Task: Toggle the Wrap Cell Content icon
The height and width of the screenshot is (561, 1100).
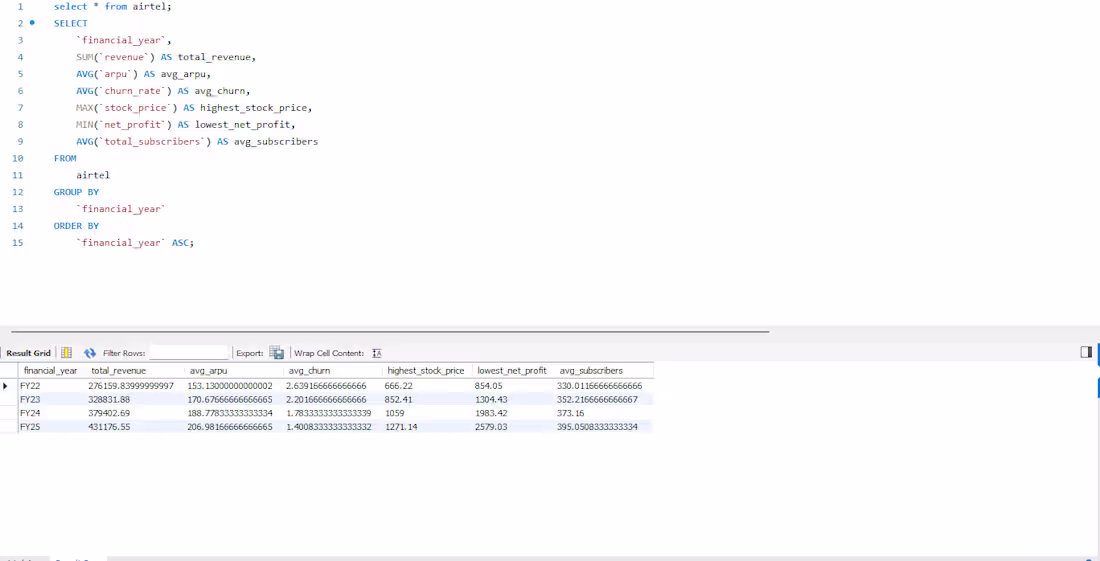Action: click(377, 353)
